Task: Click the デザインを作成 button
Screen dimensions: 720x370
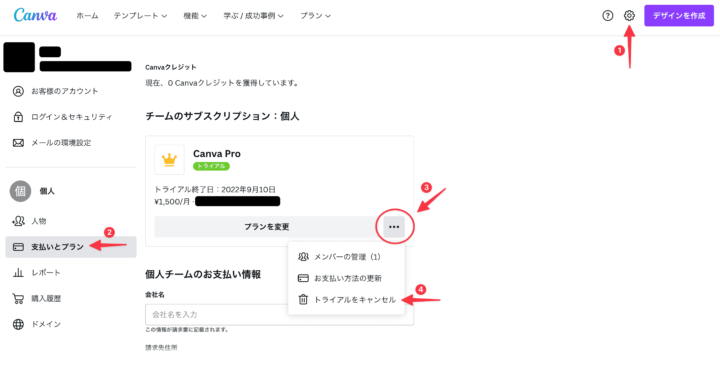Action: [x=679, y=16]
